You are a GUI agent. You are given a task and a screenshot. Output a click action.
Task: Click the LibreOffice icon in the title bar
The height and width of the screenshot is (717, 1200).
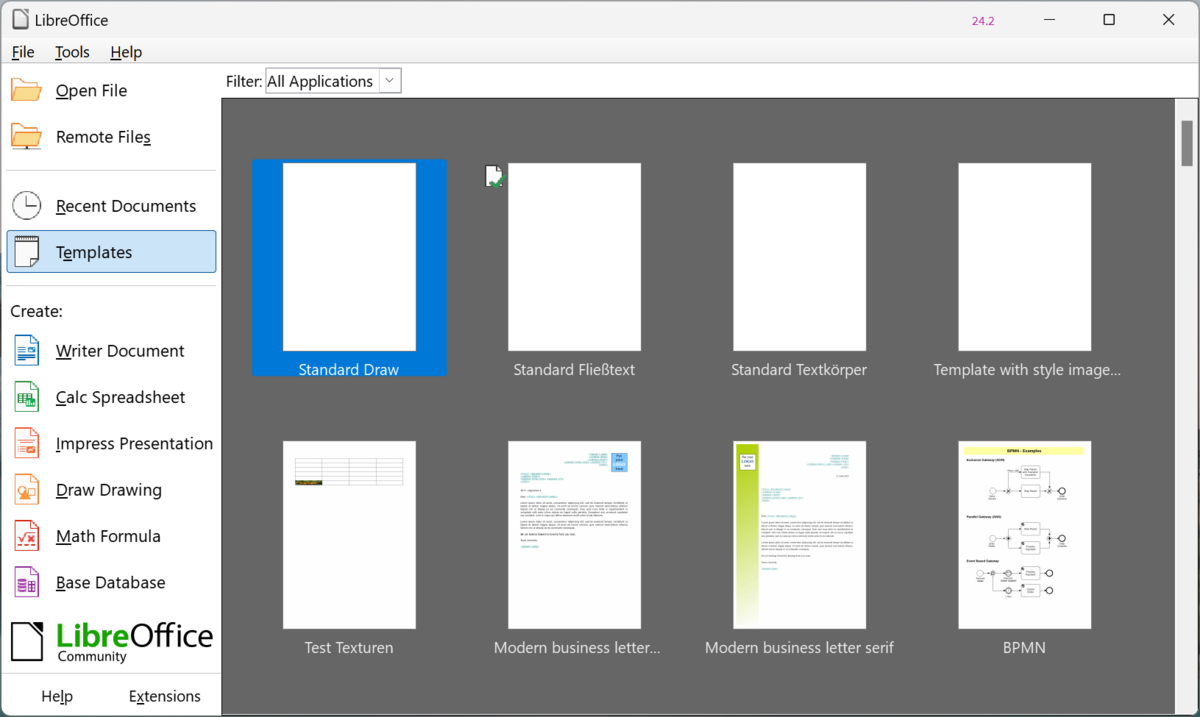pyautogui.click(x=20, y=20)
